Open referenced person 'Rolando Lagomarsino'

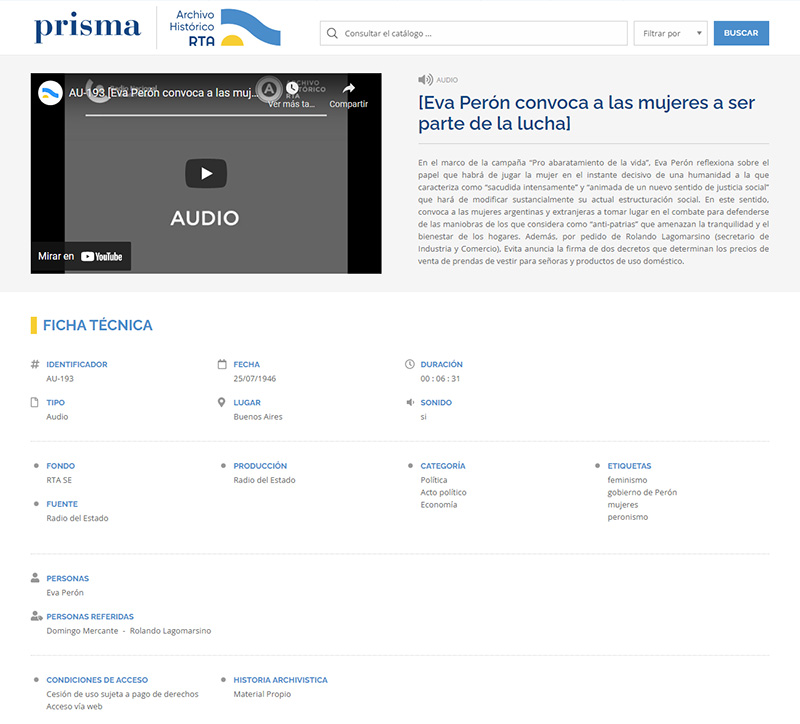pyautogui.click(x=170, y=631)
